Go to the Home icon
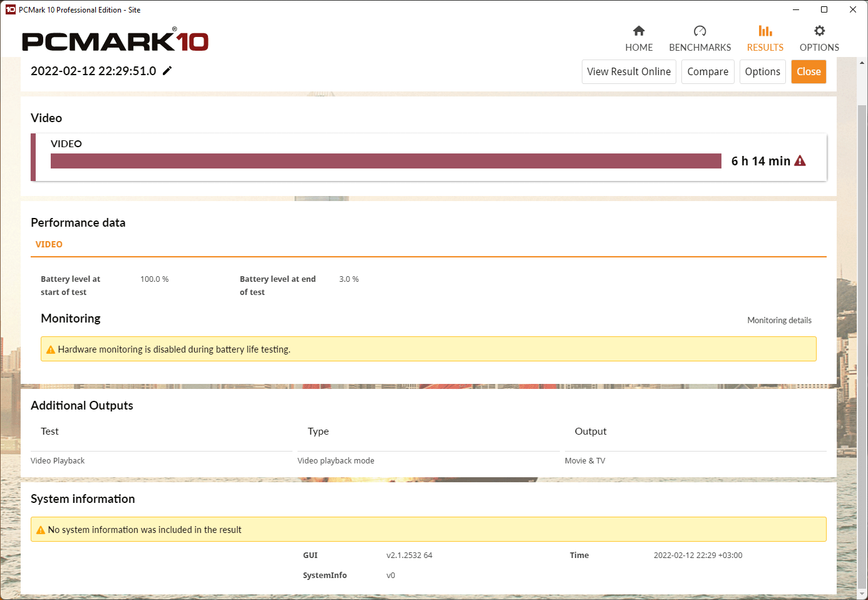 [639, 30]
